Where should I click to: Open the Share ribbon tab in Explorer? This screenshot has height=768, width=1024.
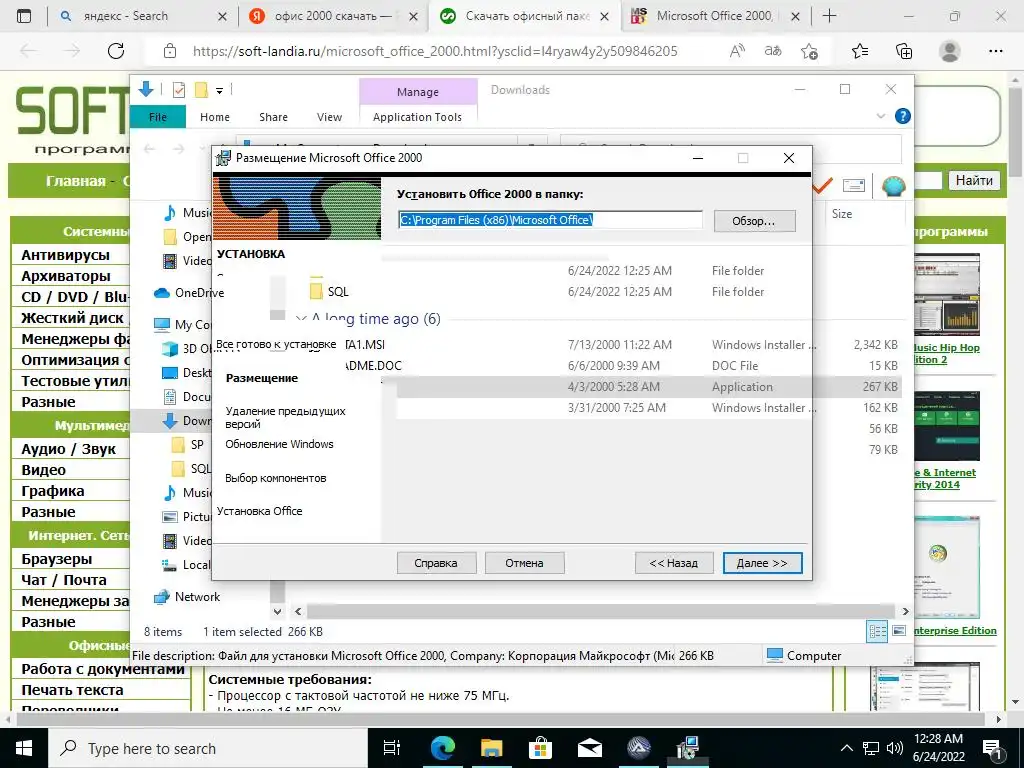click(x=273, y=117)
